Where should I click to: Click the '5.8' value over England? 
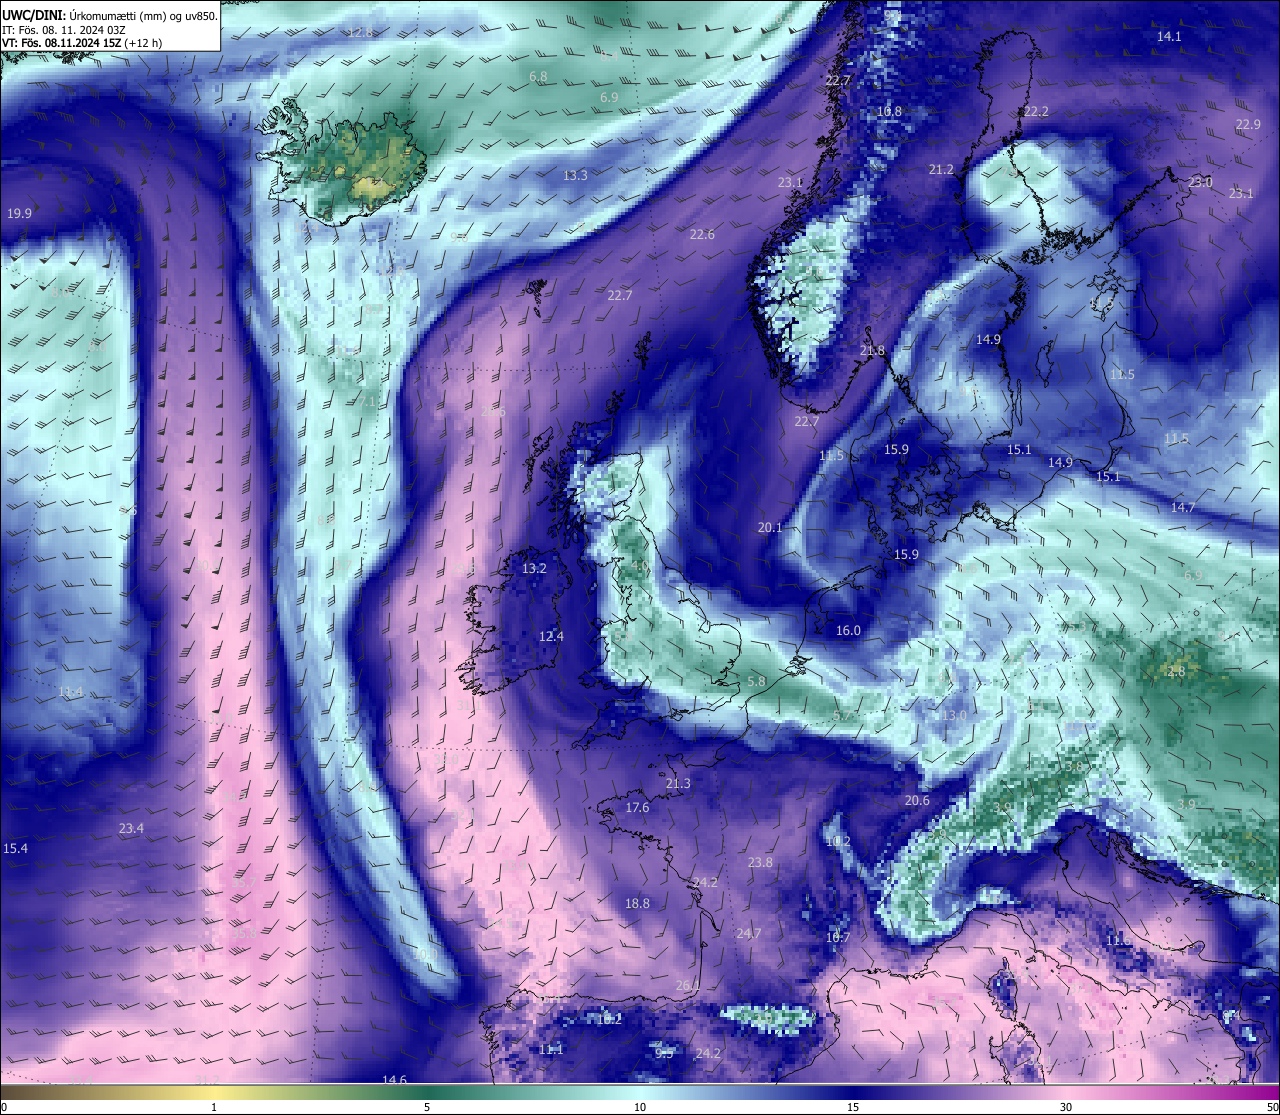pos(756,682)
